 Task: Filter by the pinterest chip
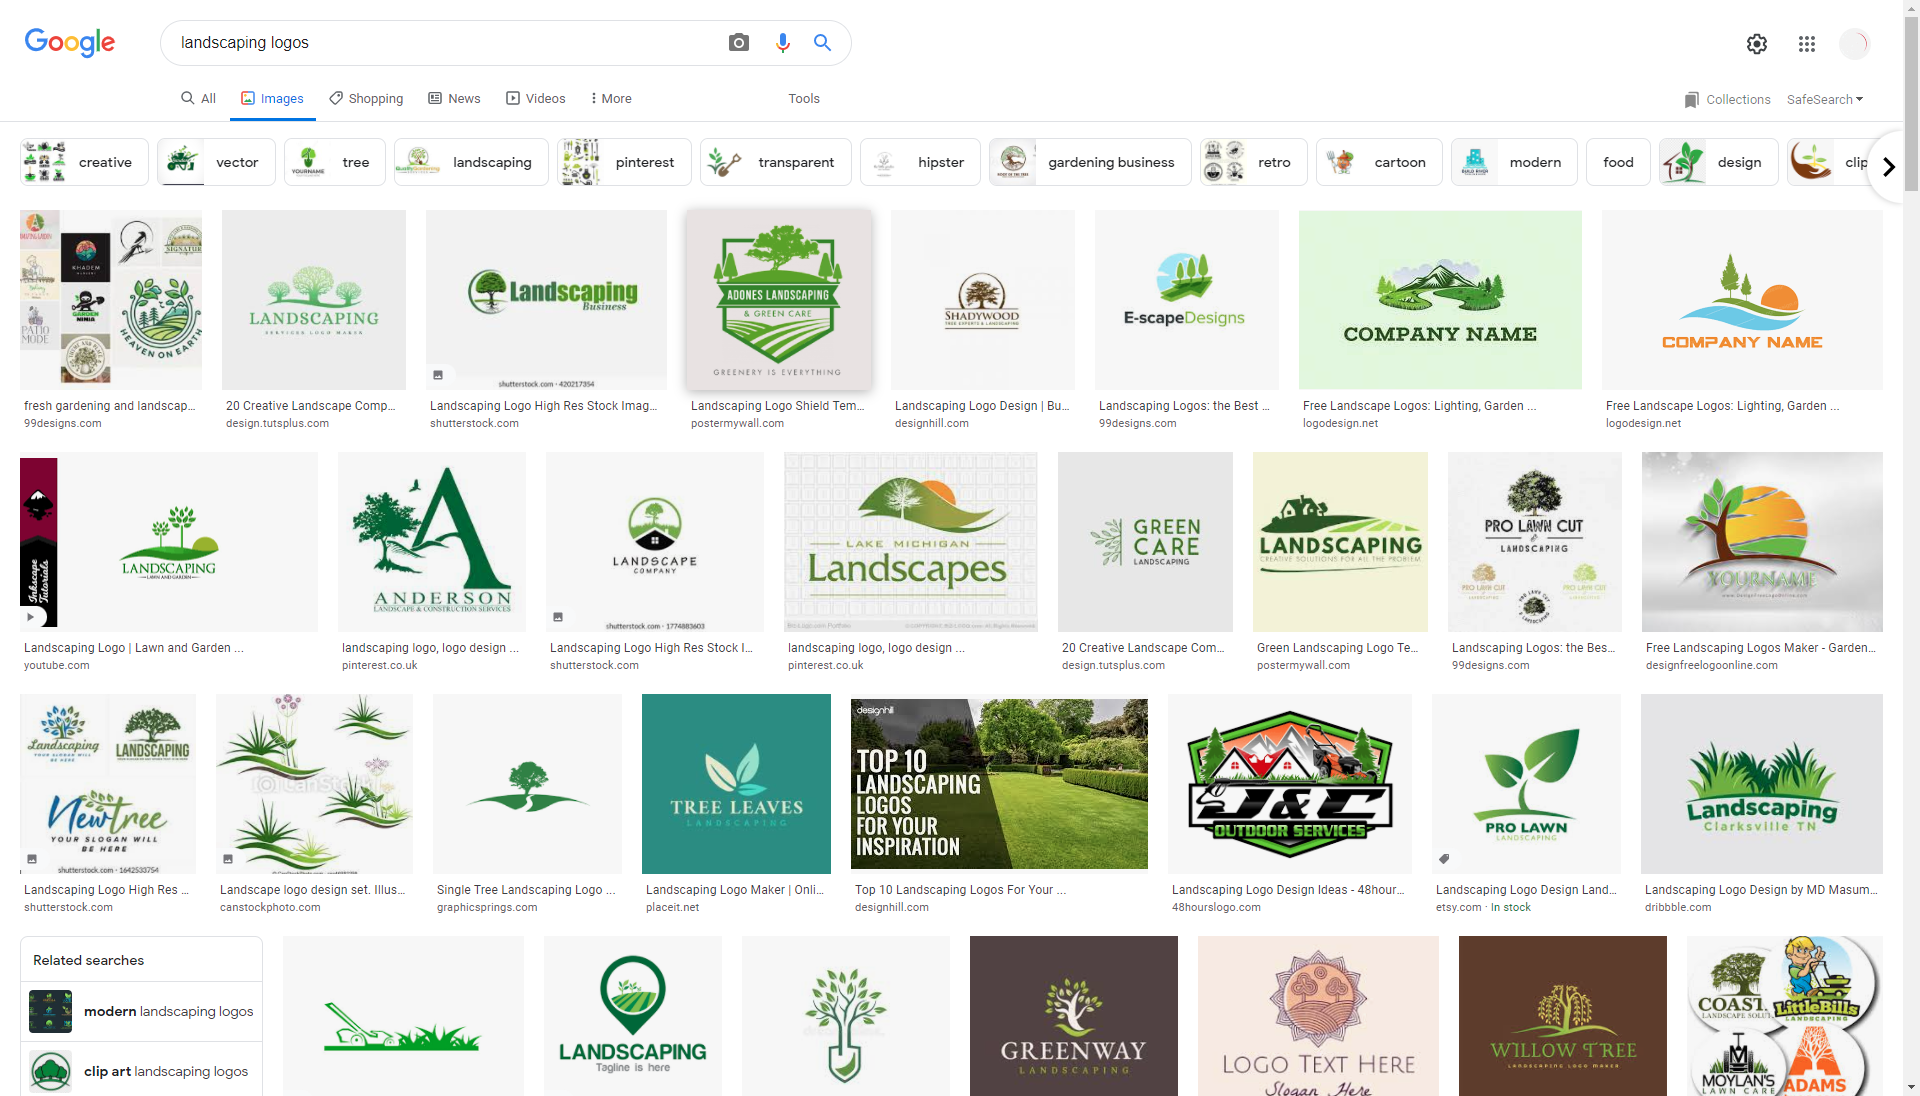624,162
